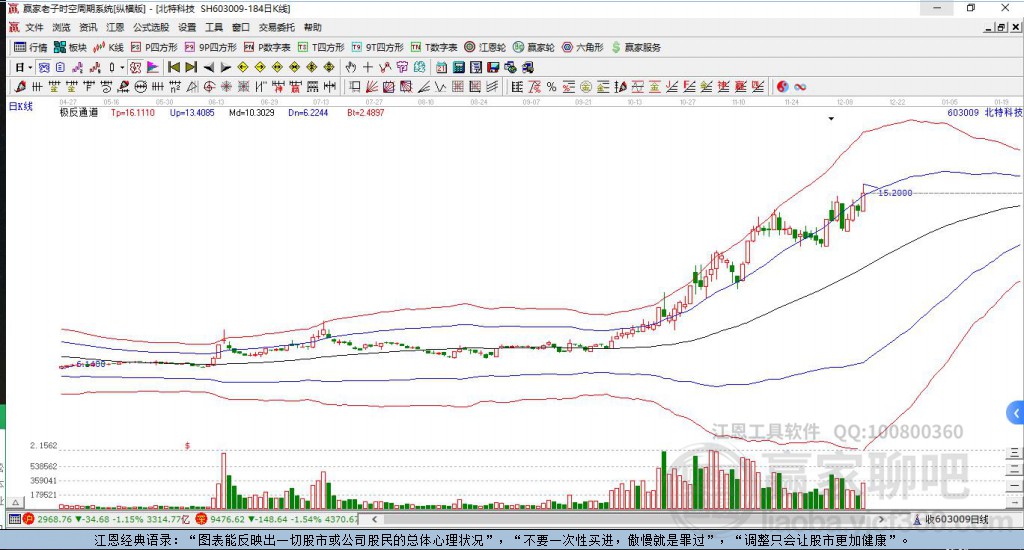Expand the 日 period dropdown
1024x550 pixels.
pos(30,67)
